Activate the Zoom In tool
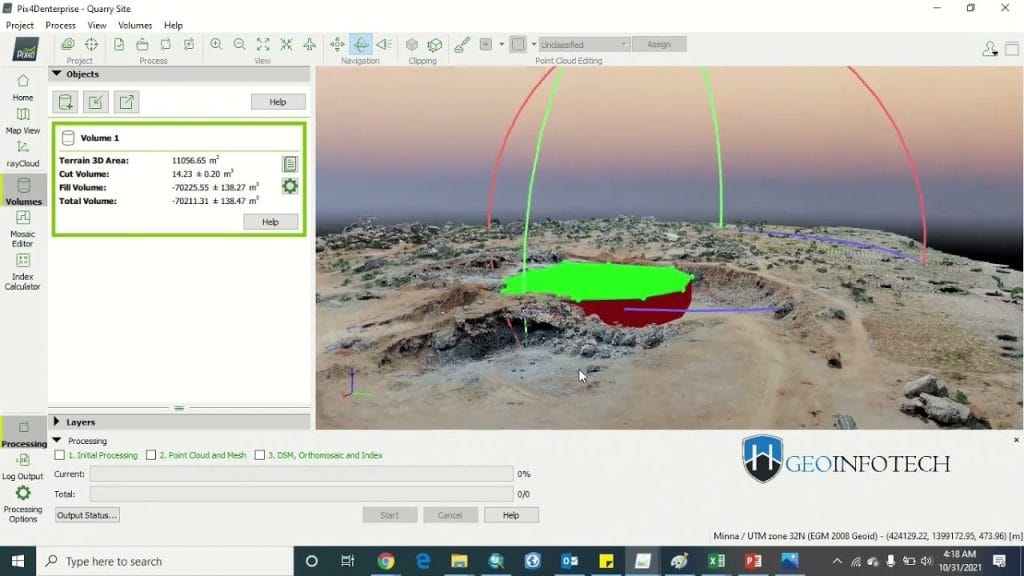 coord(216,44)
